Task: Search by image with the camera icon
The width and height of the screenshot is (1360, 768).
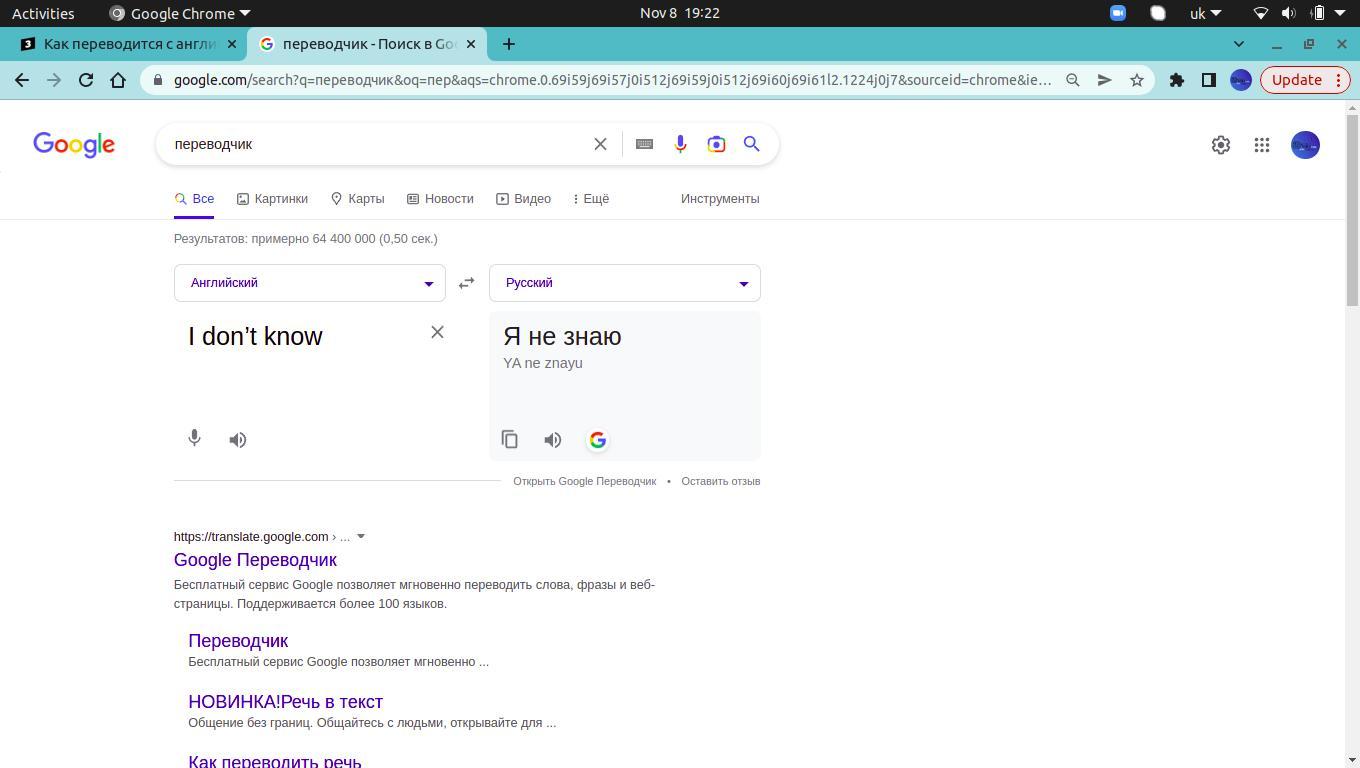Action: click(716, 144)
